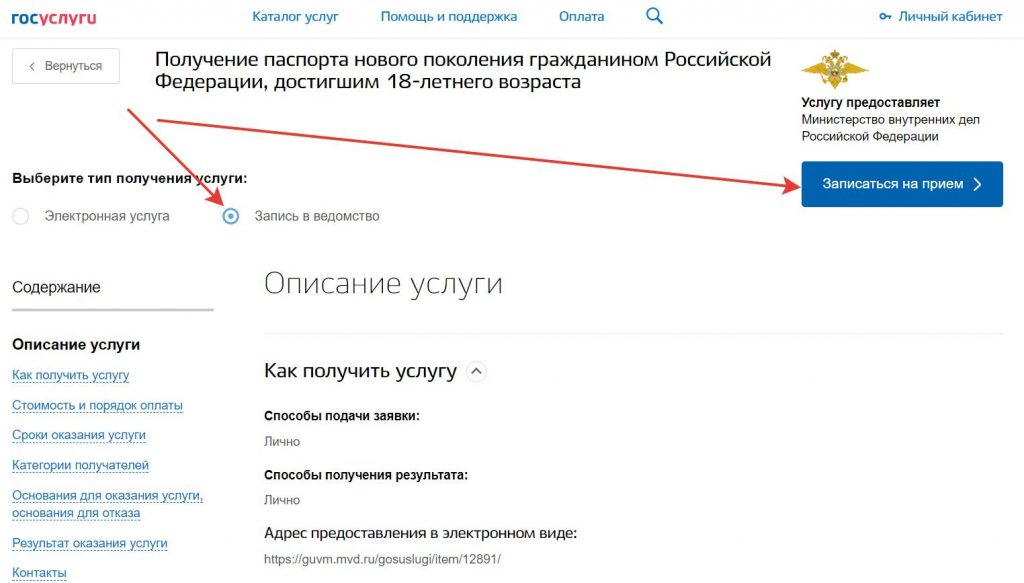Viewport: 1024px width, 583px height.
Task: Click the passport service page title
Action: tap(462, 70)
